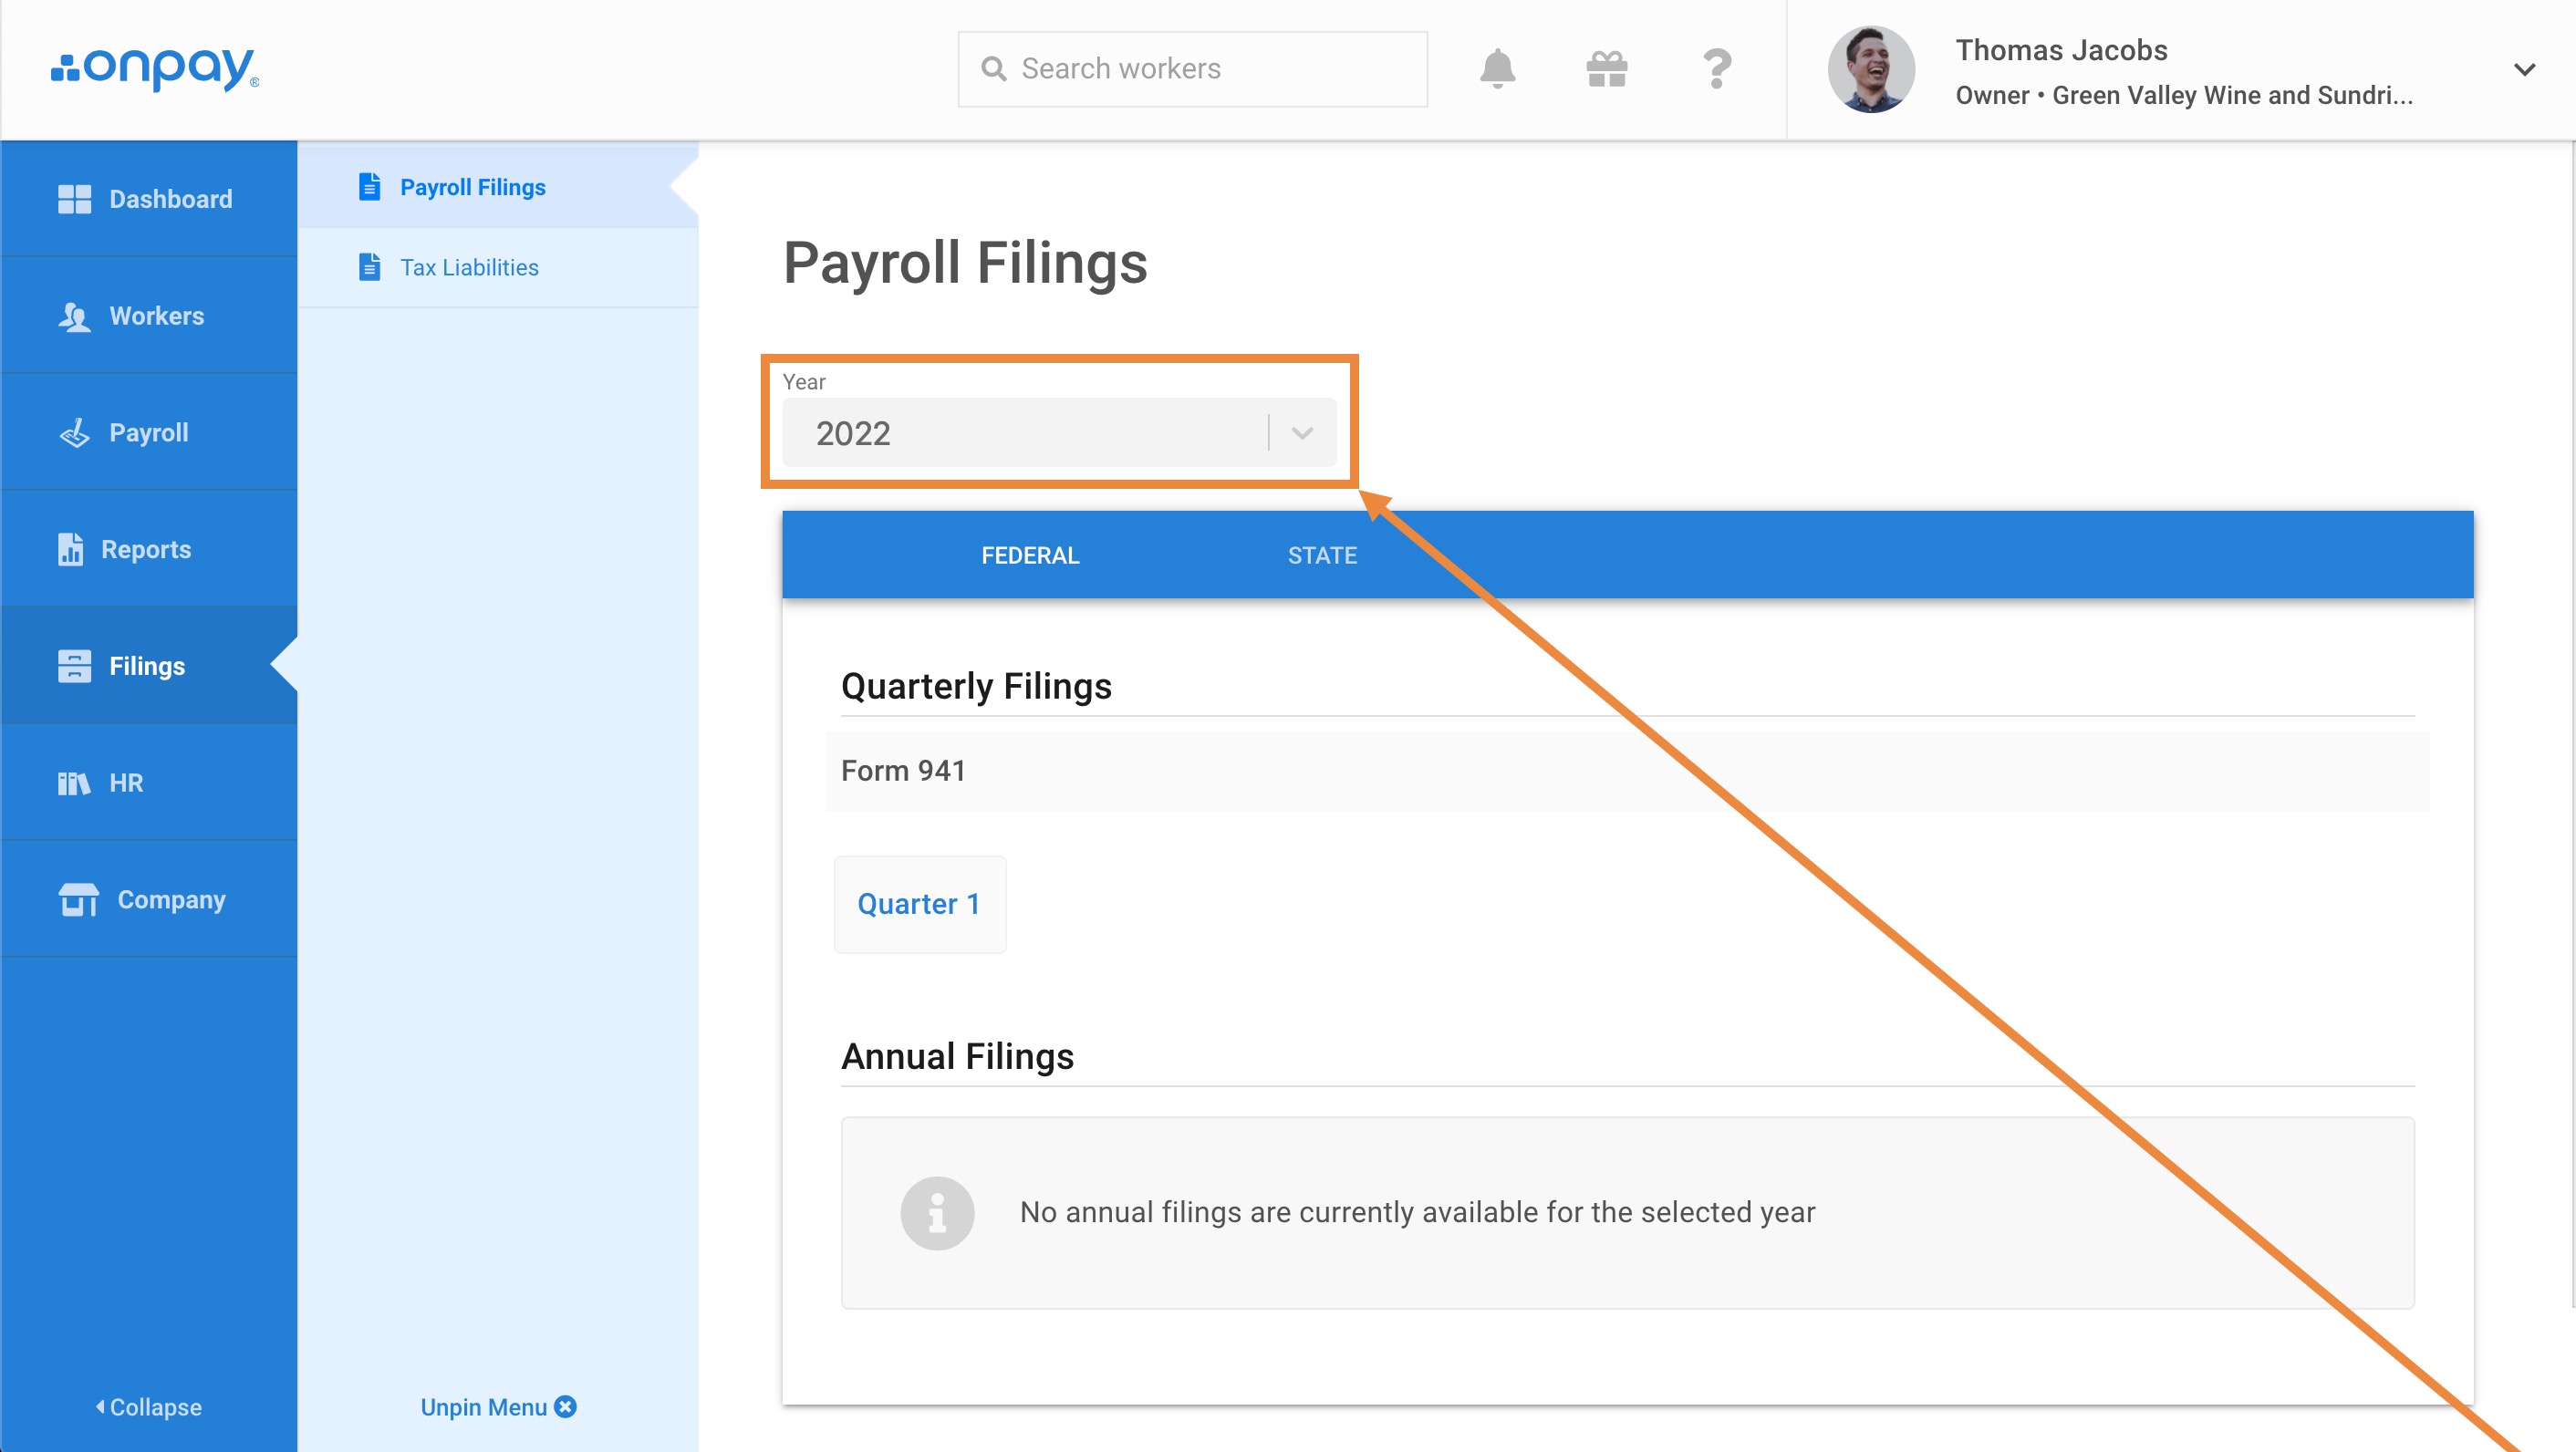Open the gift rewards icon
The image size is (2576, 1452).
(1607, 69)
